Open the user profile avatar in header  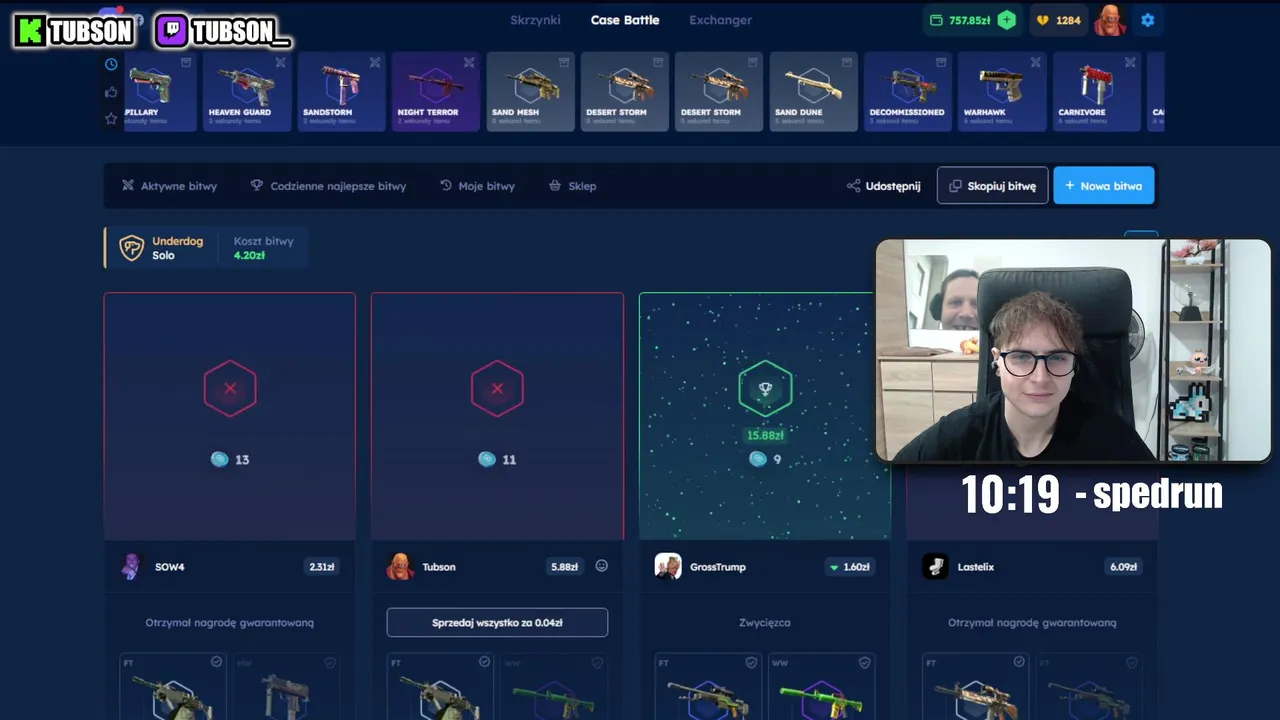[1111, 19]
